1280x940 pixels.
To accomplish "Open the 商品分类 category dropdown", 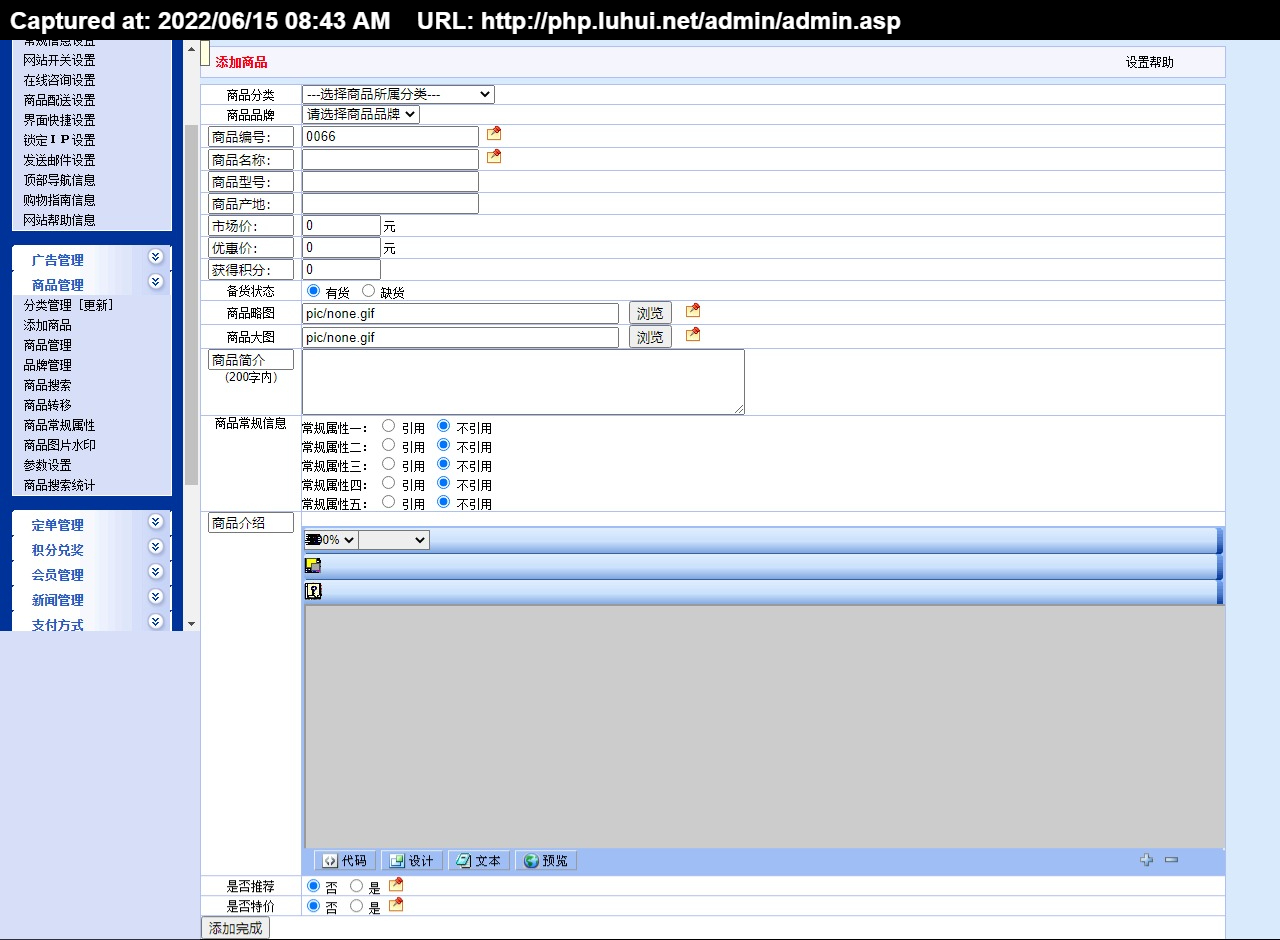I will 398,94.
